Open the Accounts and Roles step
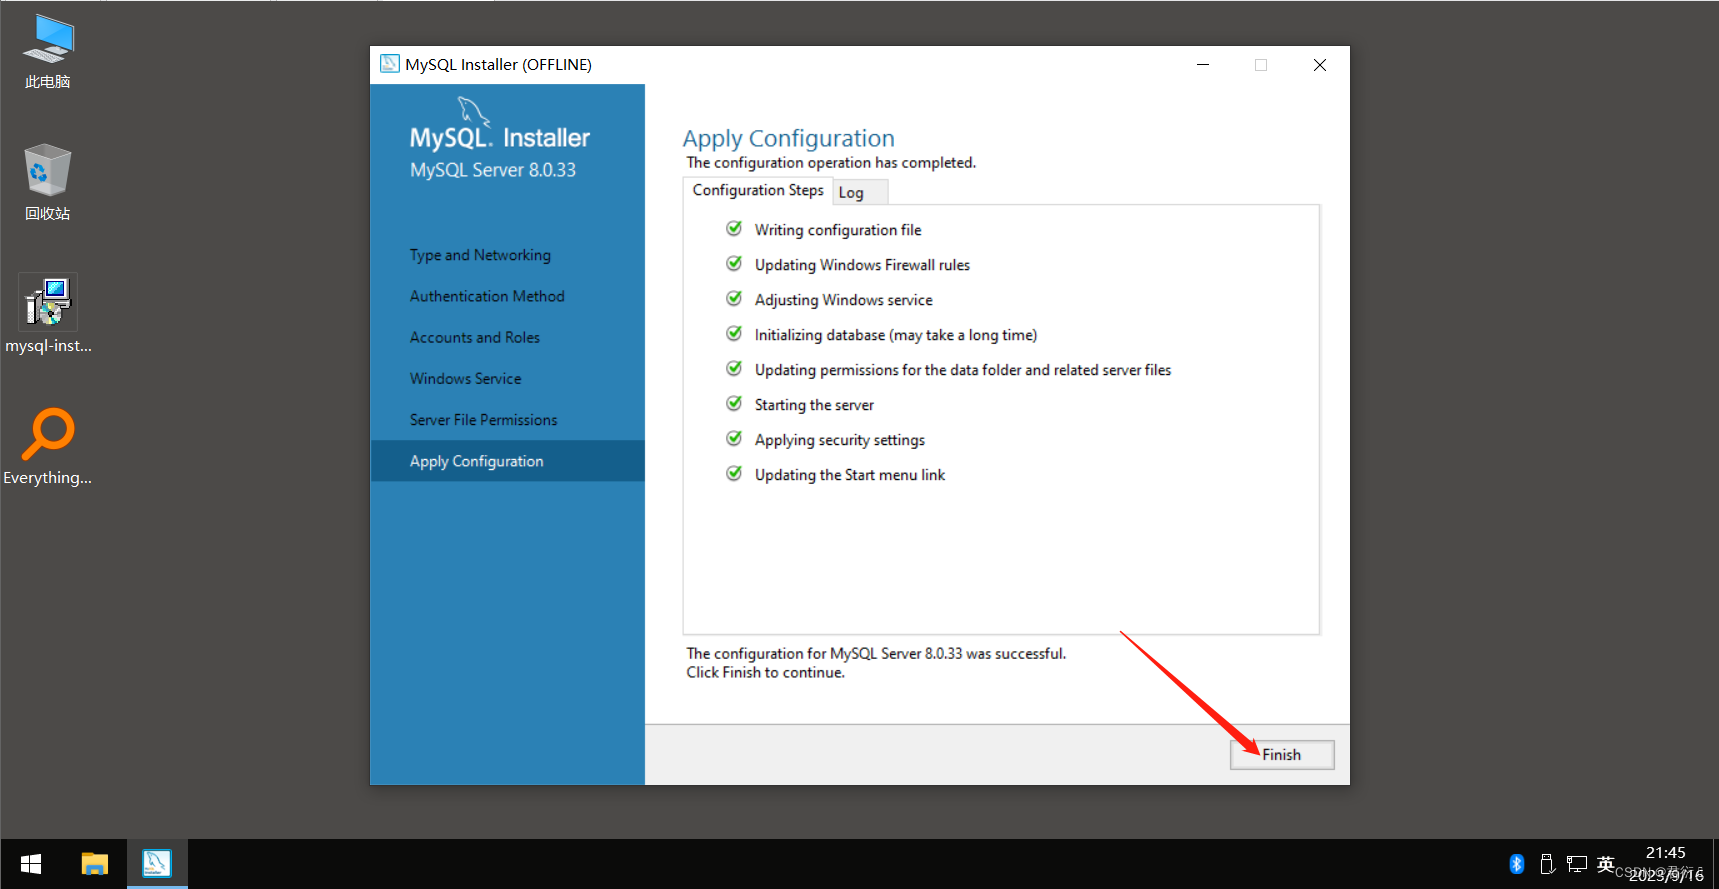Image resolution: width=1719 pixels, height=889 pixels. (x=475, y=337)
